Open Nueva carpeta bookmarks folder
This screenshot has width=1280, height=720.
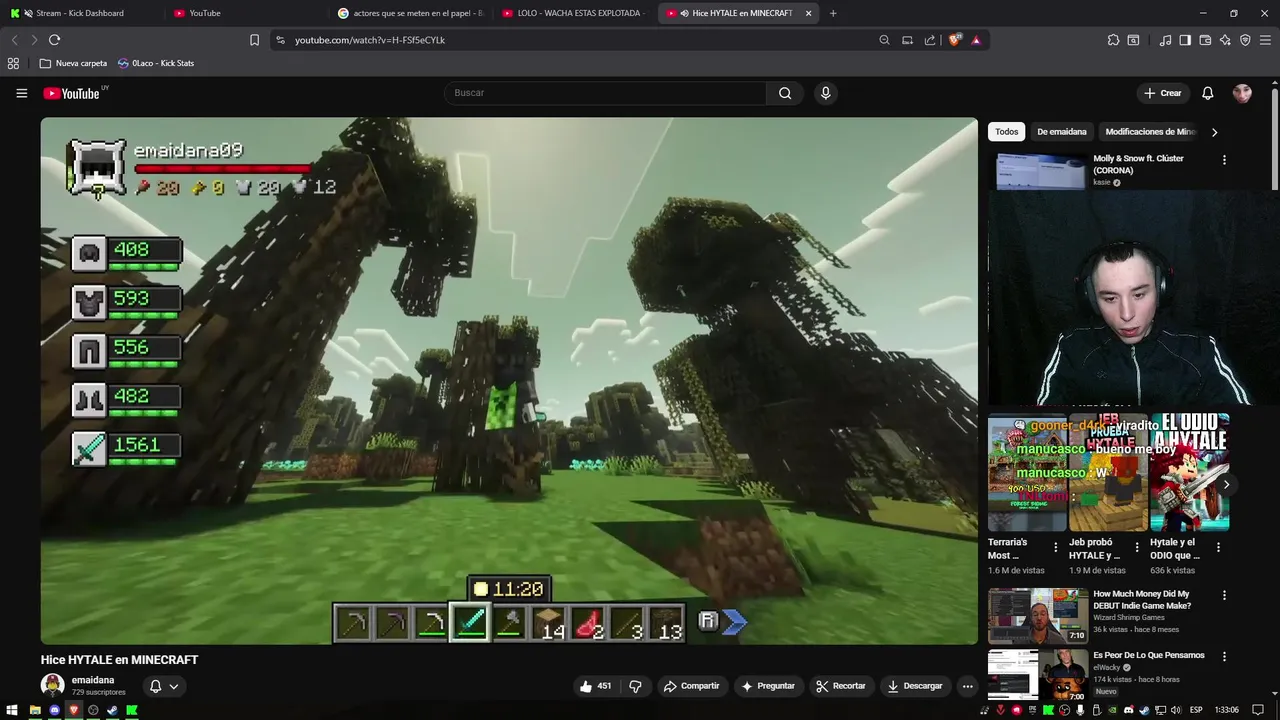tap(73, 63)
